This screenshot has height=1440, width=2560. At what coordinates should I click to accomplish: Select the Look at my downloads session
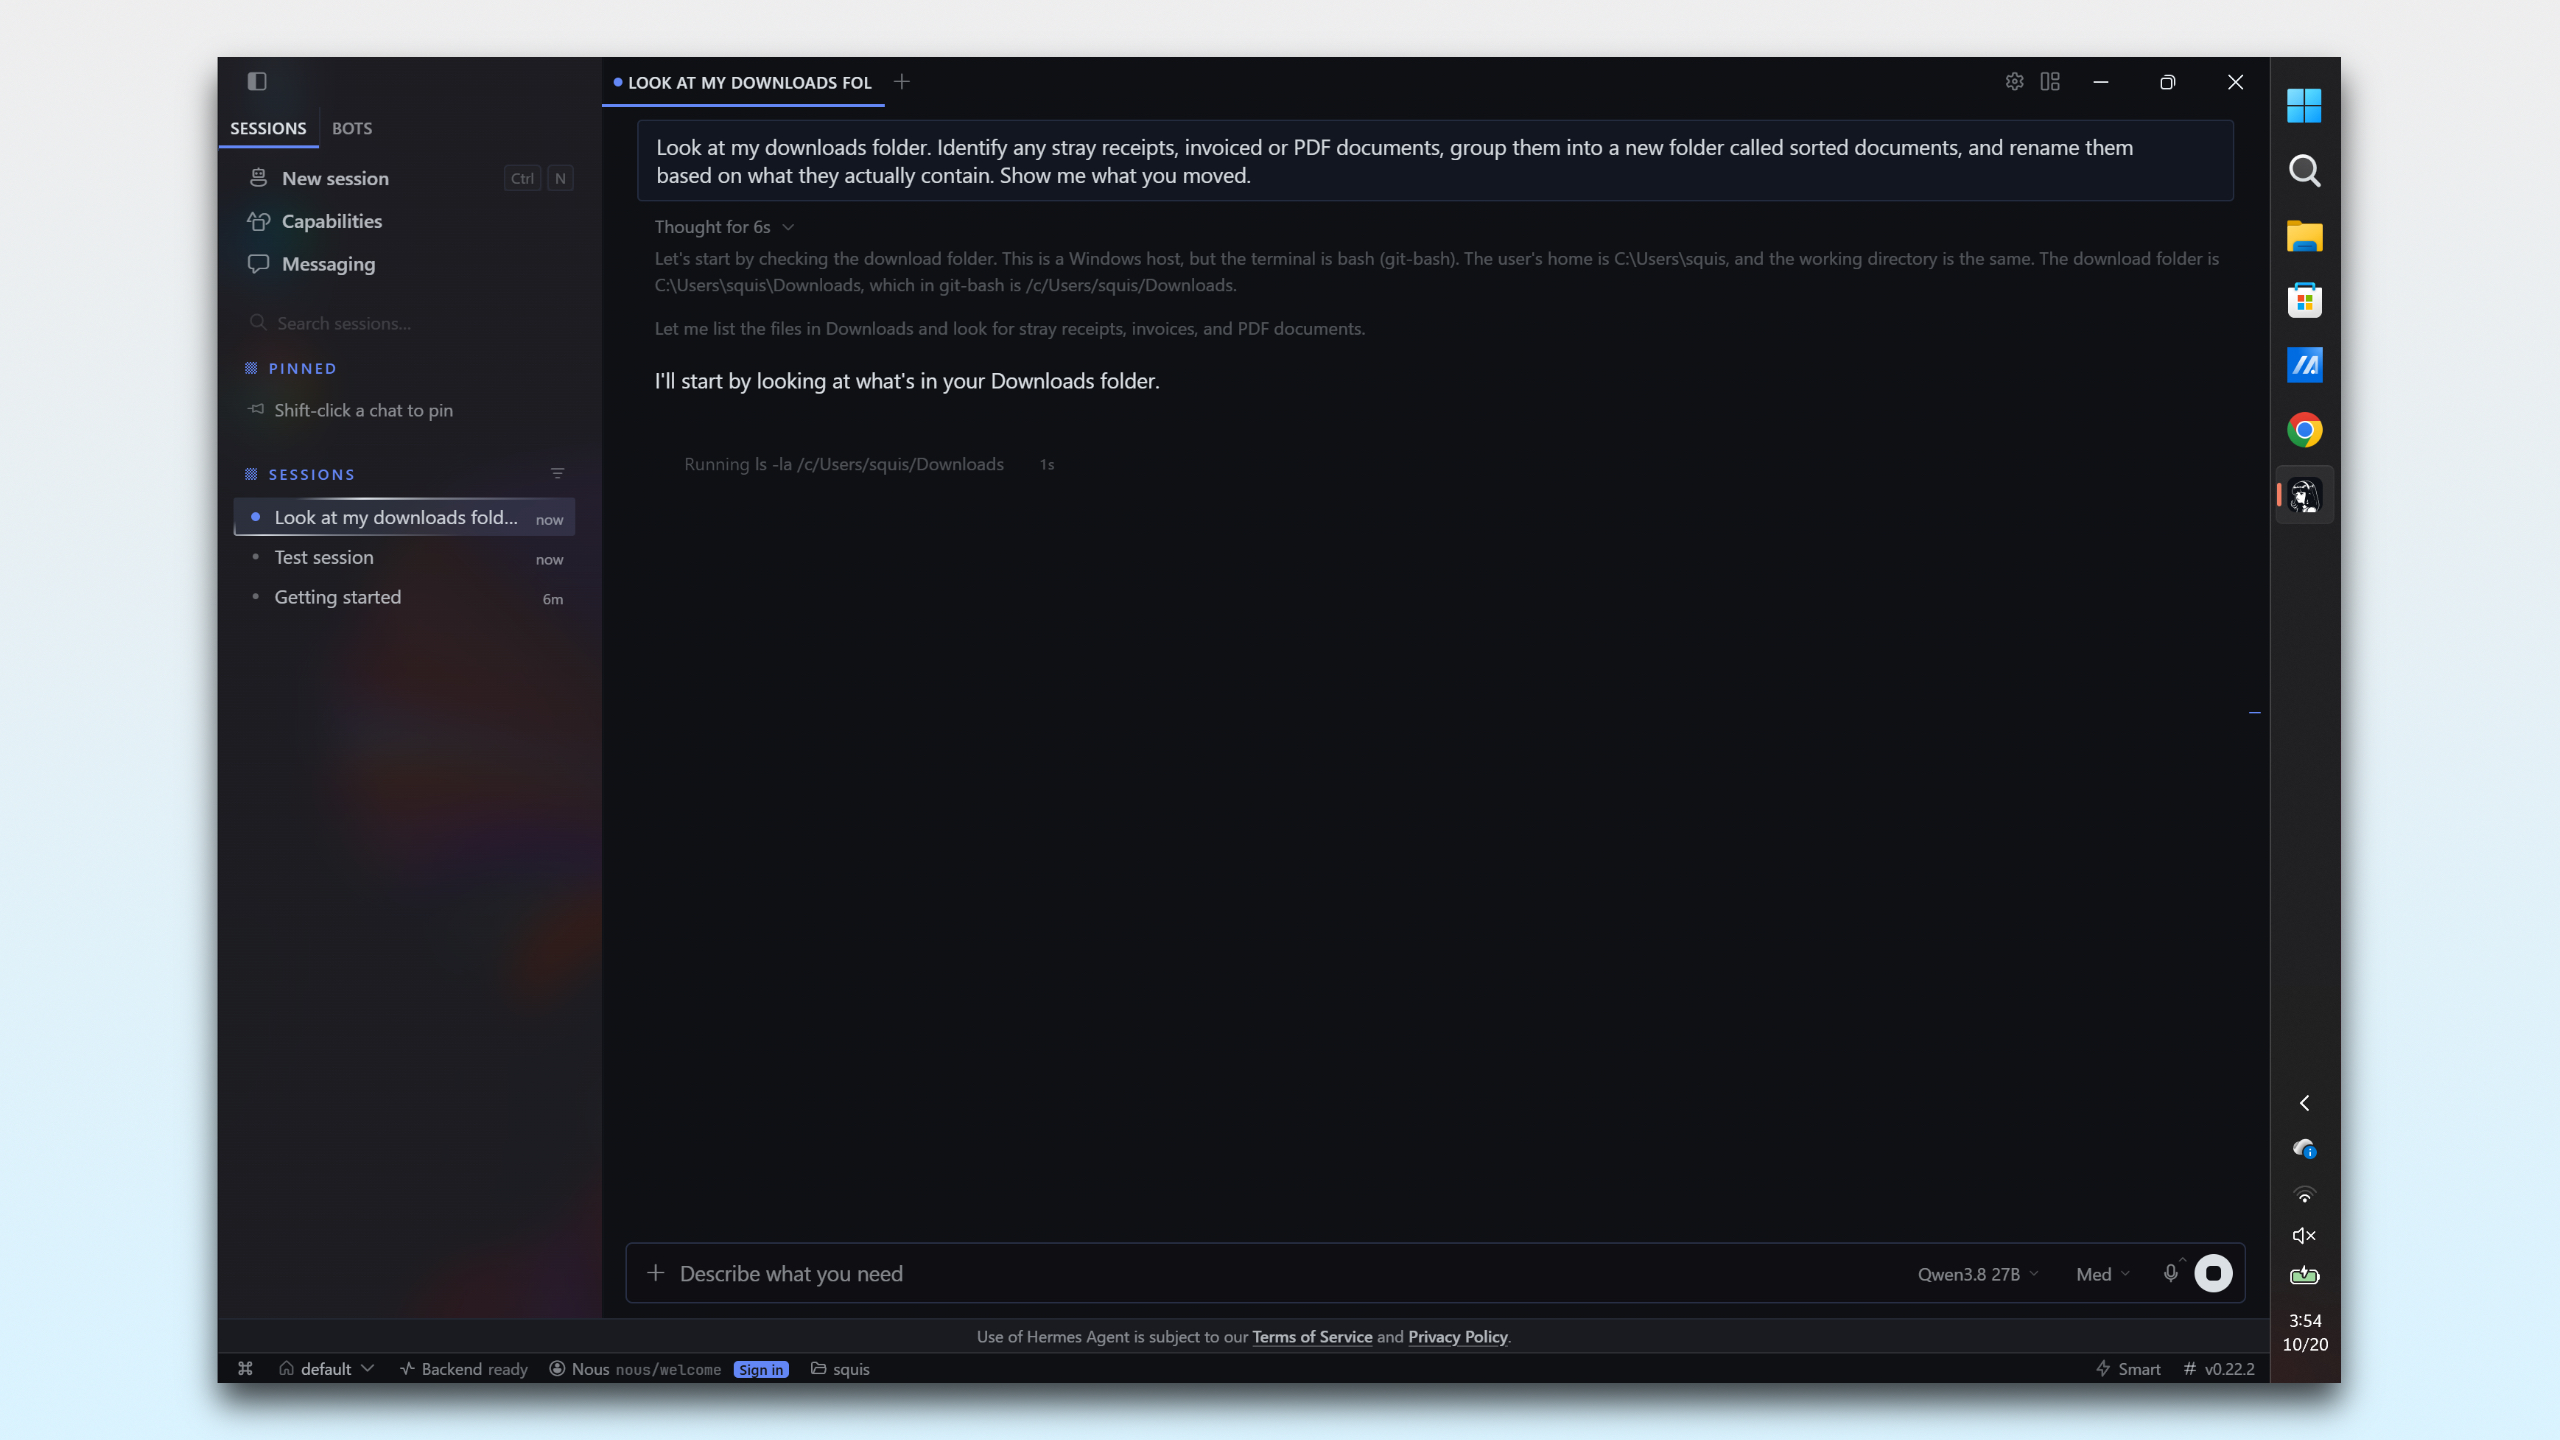click(405, 518)
